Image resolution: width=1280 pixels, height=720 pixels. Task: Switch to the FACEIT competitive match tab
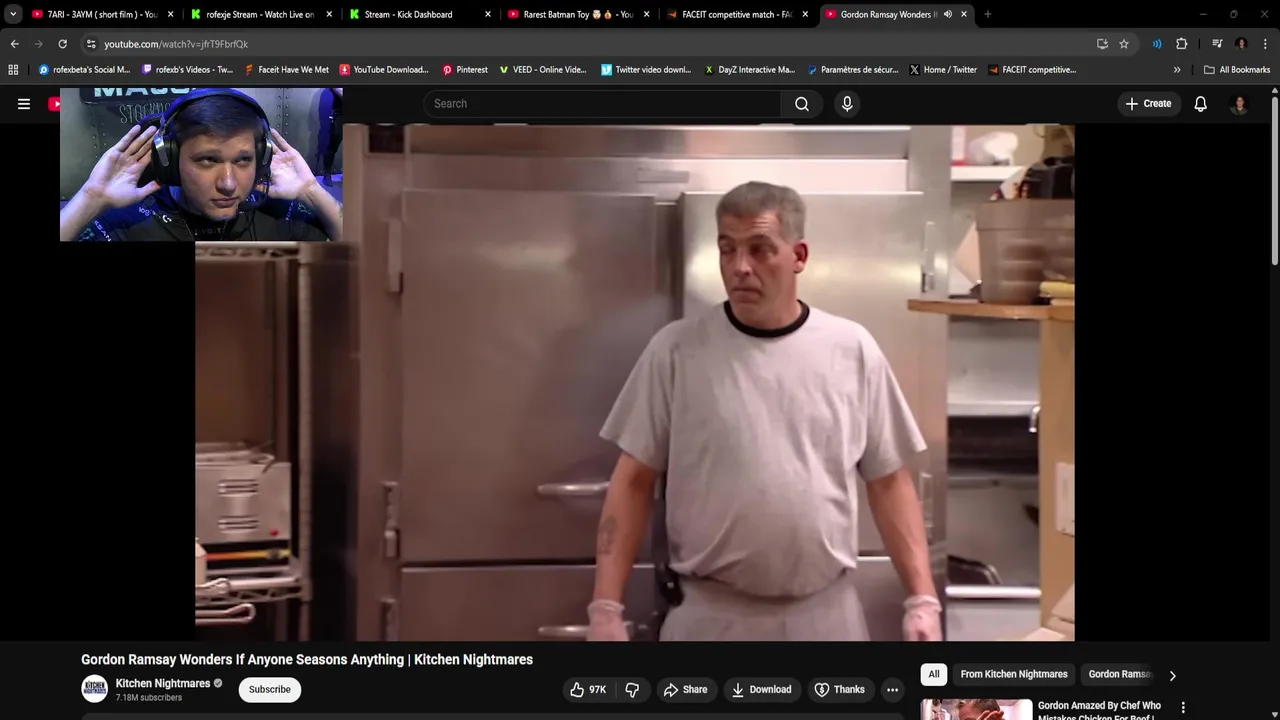point(736,14)
